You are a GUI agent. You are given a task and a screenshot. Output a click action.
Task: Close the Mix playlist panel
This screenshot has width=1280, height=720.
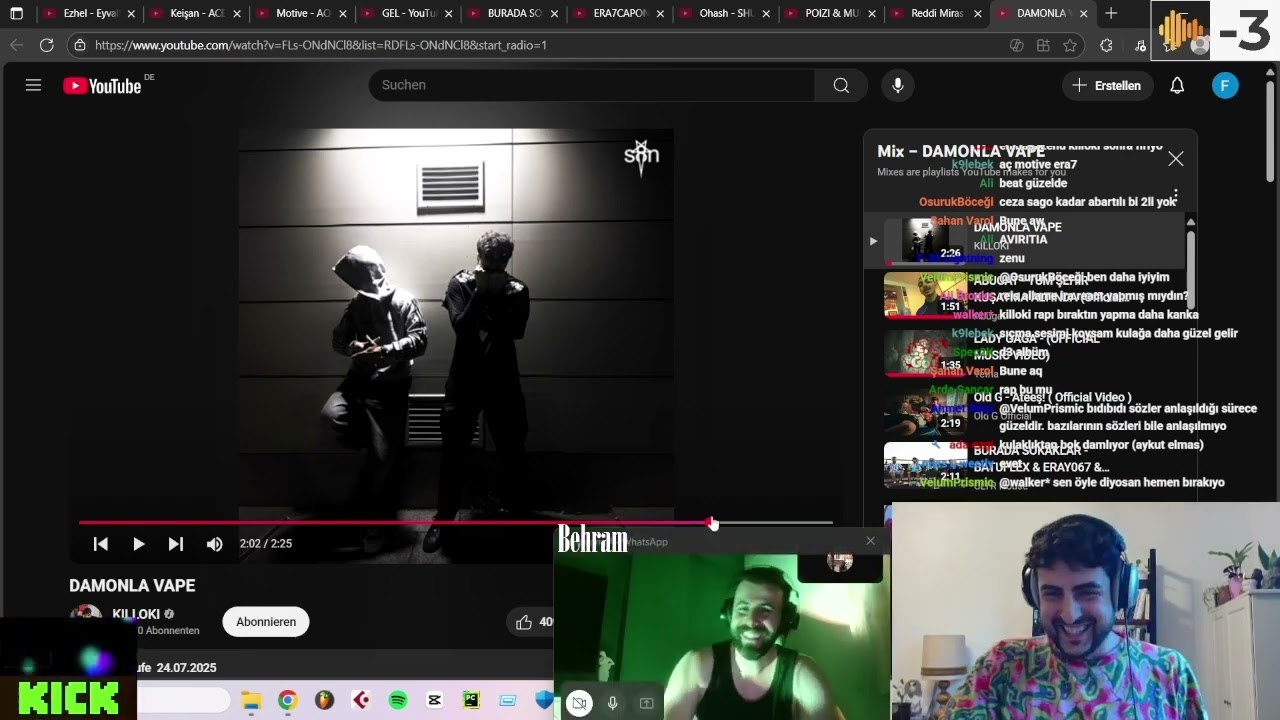click(1176, 158)
